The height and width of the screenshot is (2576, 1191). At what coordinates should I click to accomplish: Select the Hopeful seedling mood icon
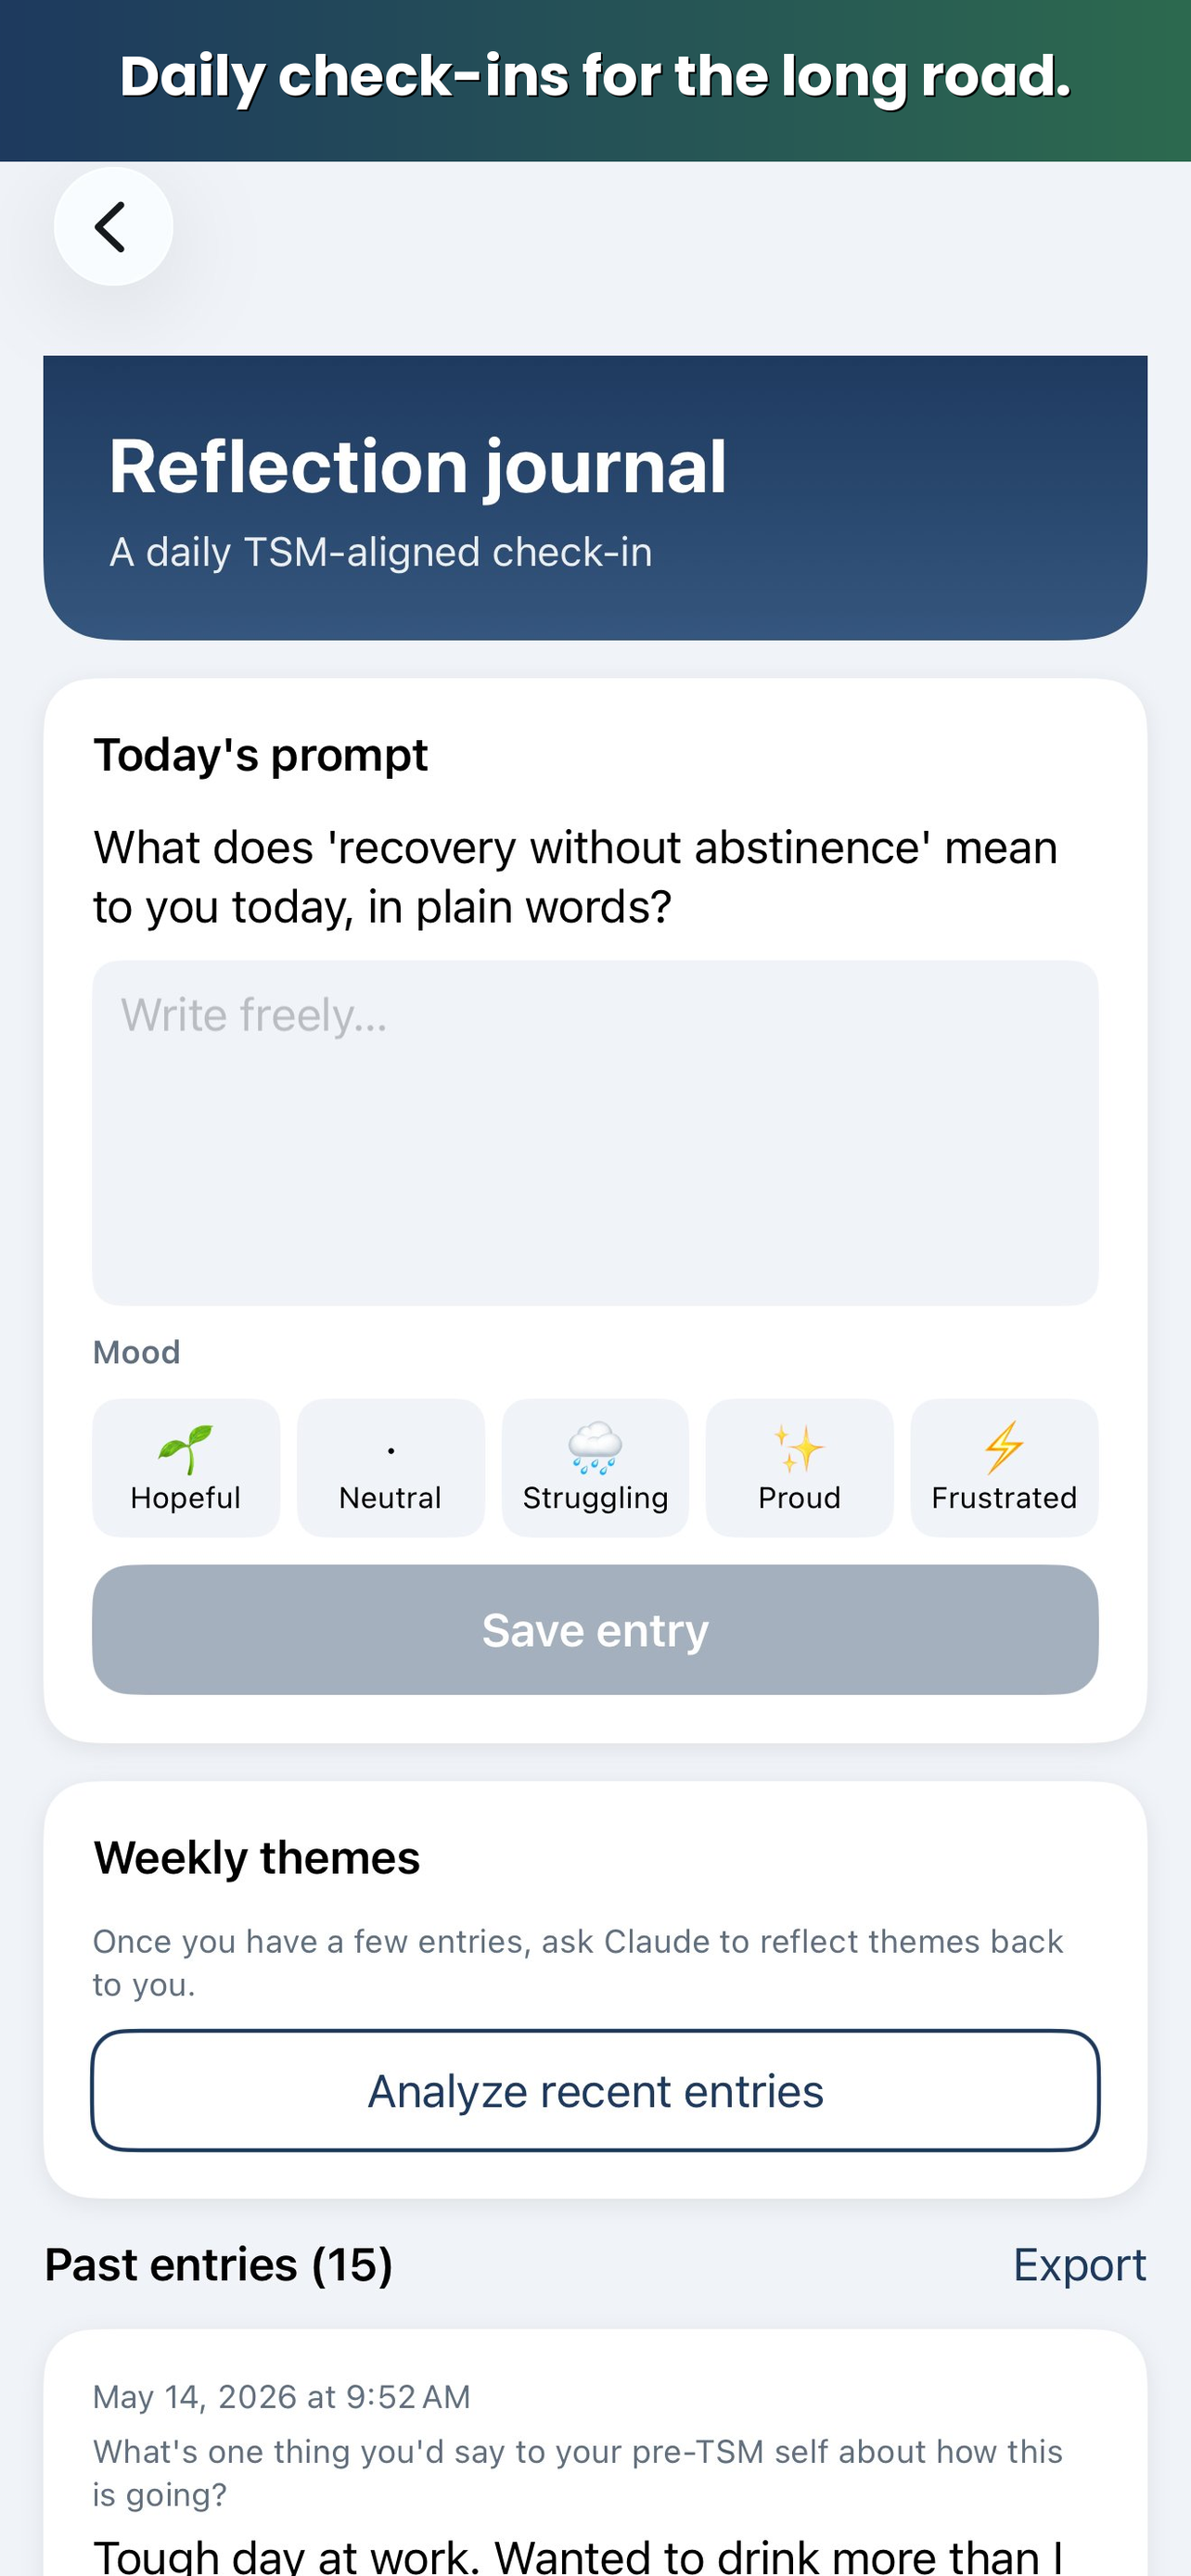[185, 1449]
